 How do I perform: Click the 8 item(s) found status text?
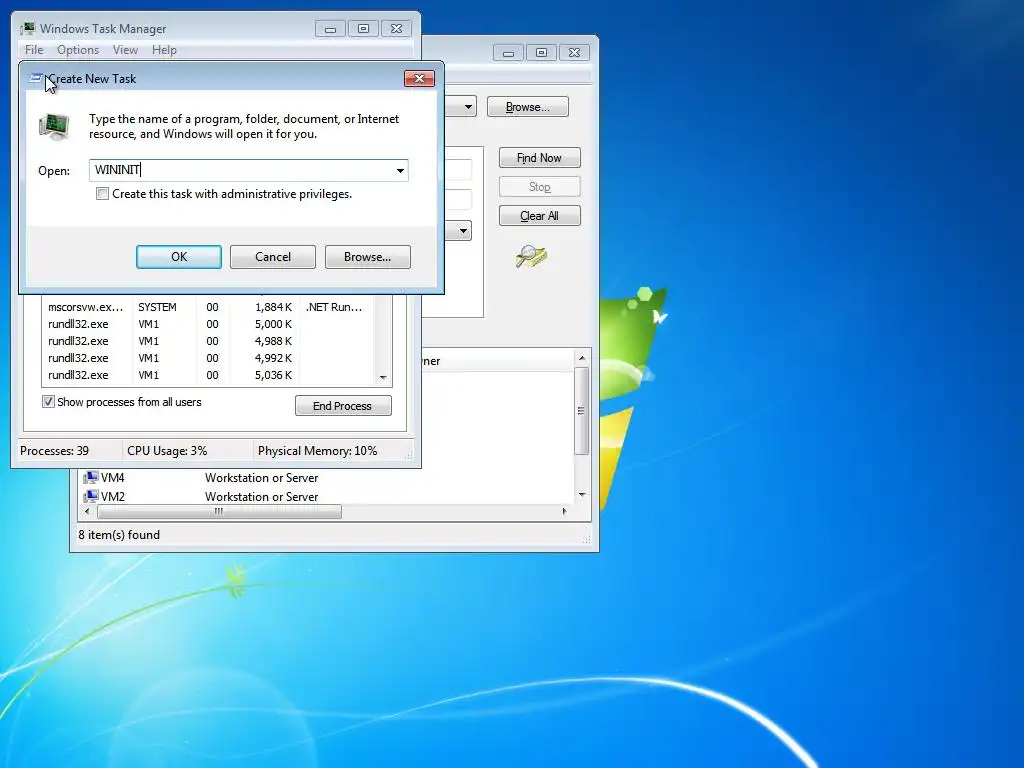tap(119, 535)
